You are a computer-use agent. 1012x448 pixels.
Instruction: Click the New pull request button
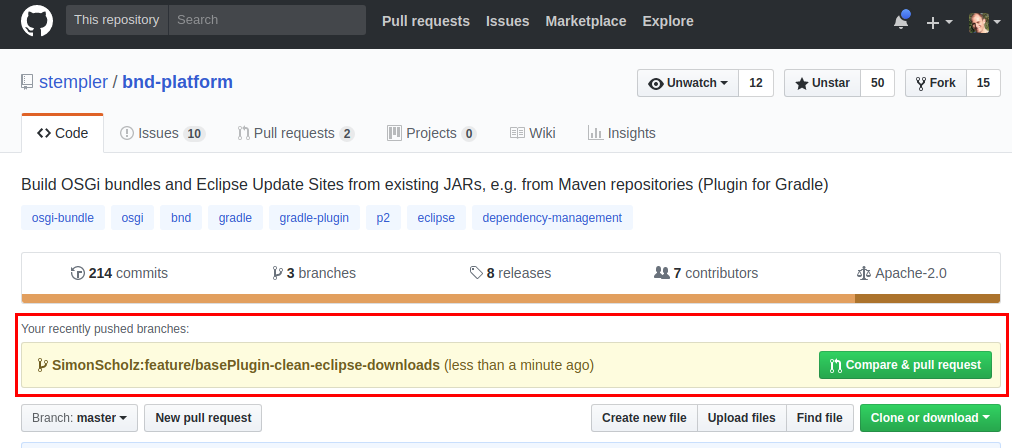203,418
